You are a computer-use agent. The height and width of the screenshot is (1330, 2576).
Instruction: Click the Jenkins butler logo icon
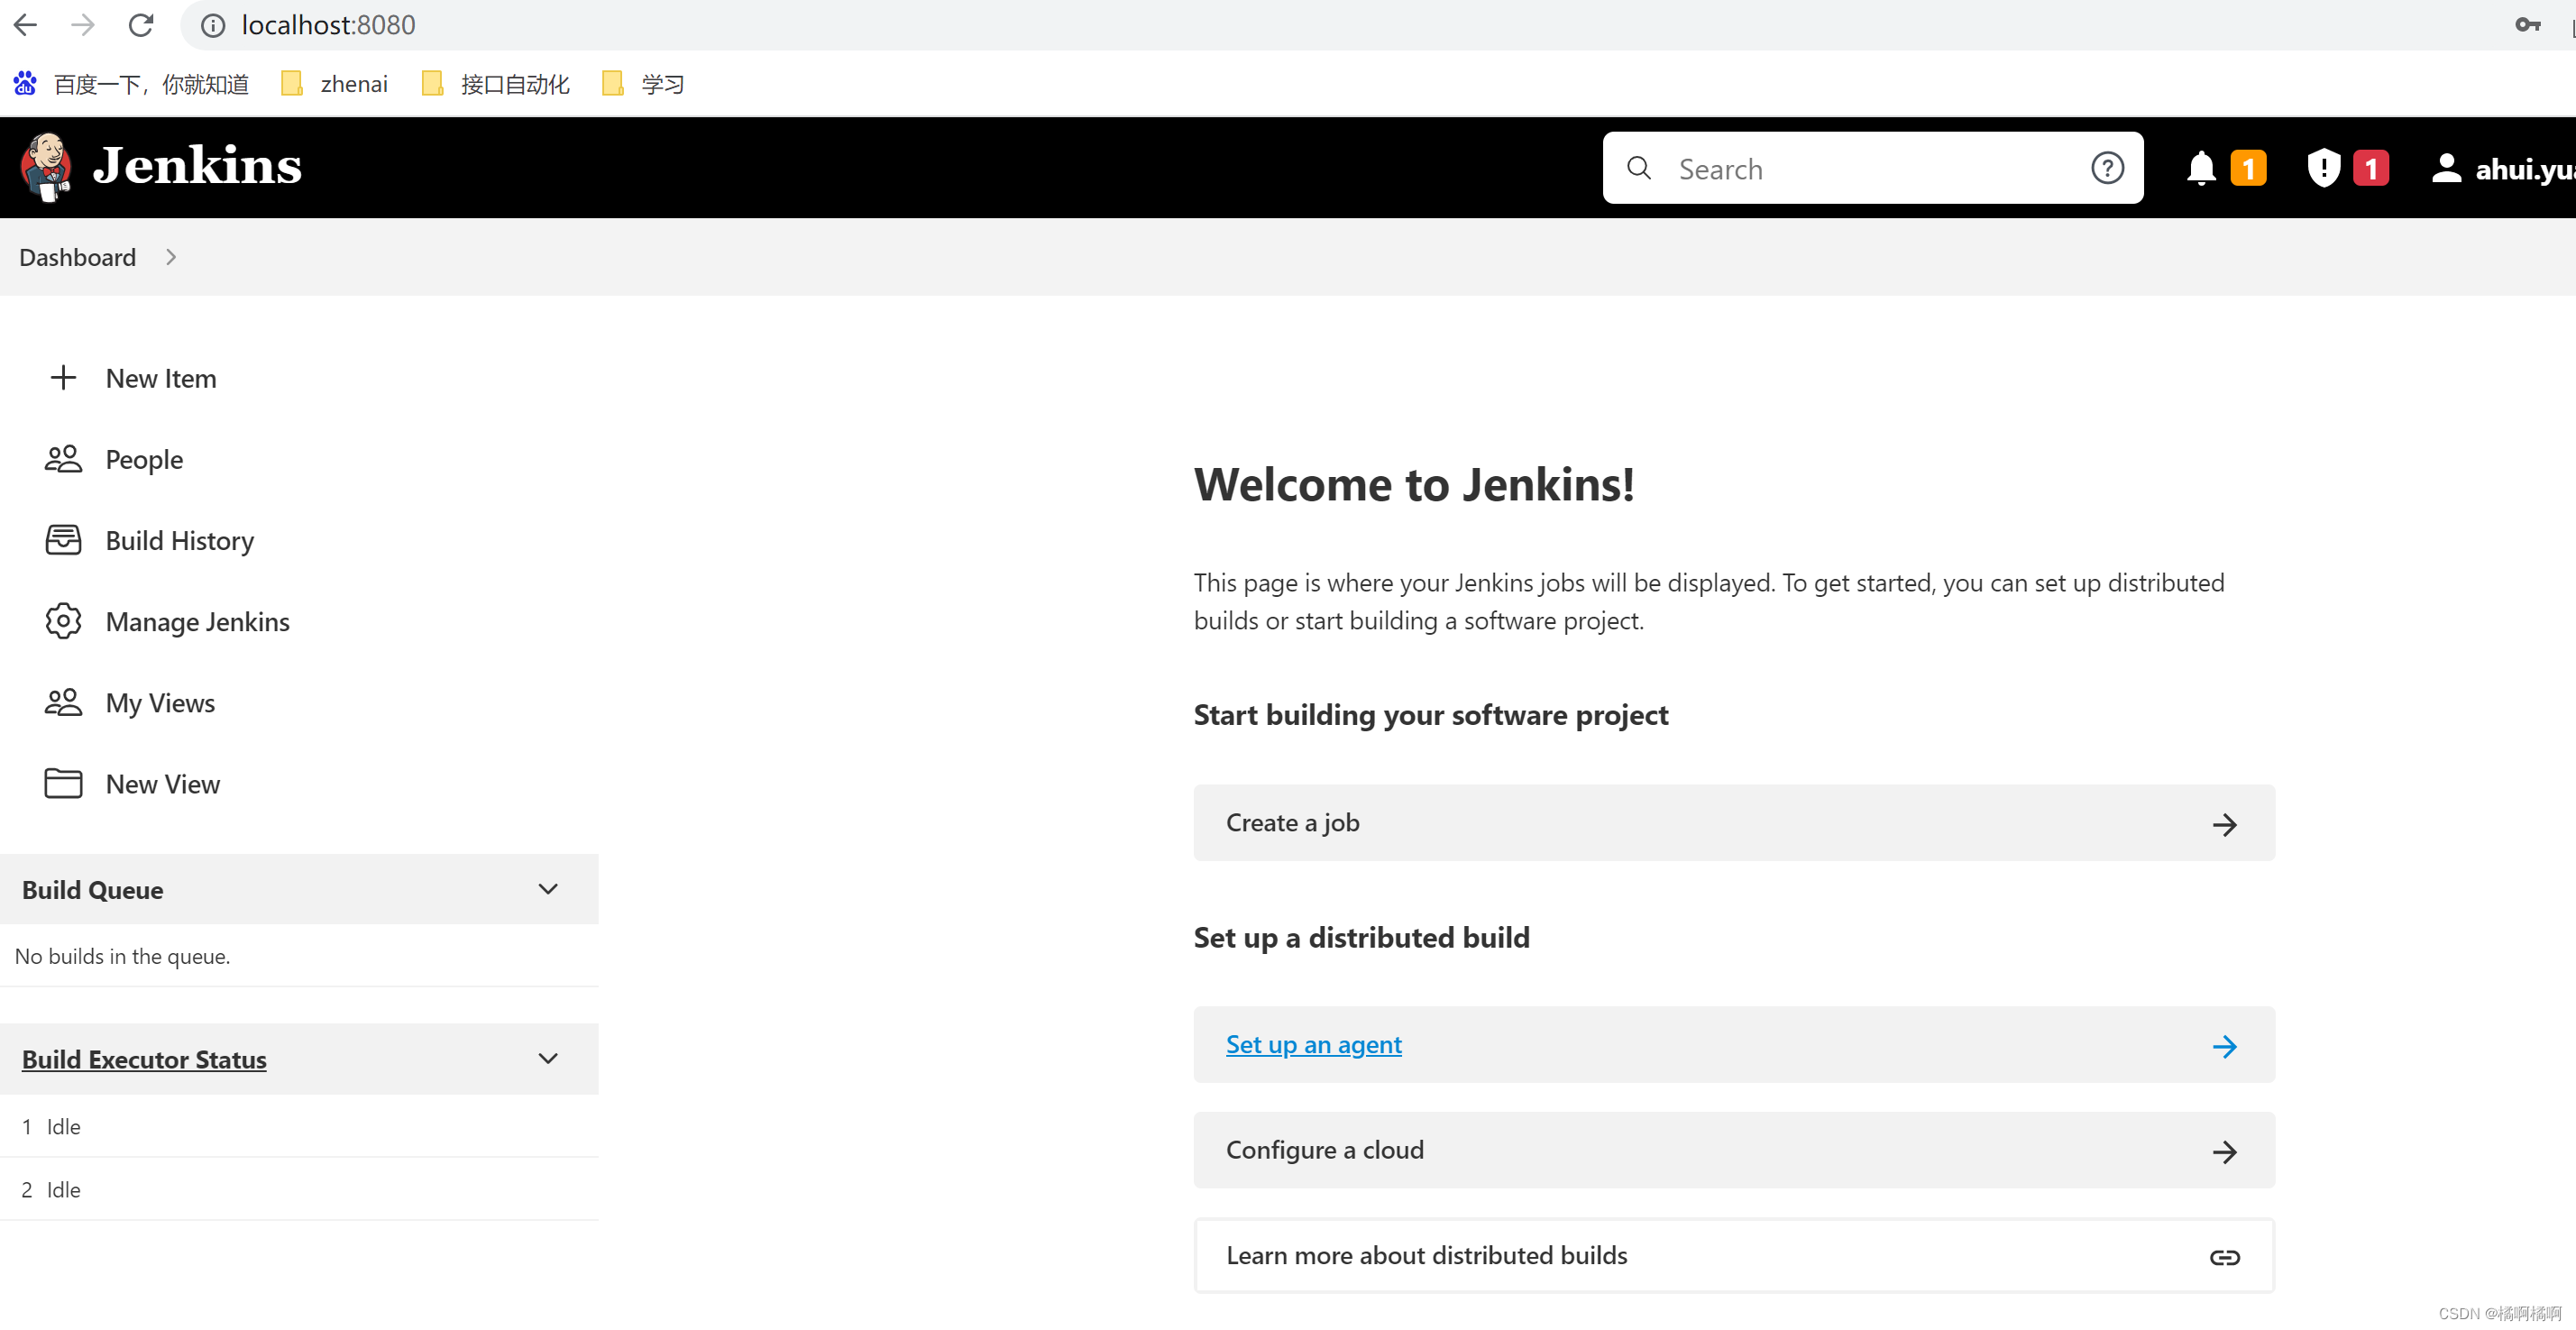pyautogui.click(x=46, y=167)
